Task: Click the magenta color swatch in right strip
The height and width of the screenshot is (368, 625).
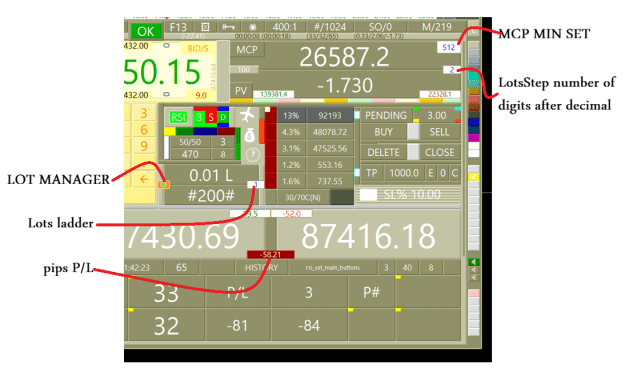Action: (474, 138)
